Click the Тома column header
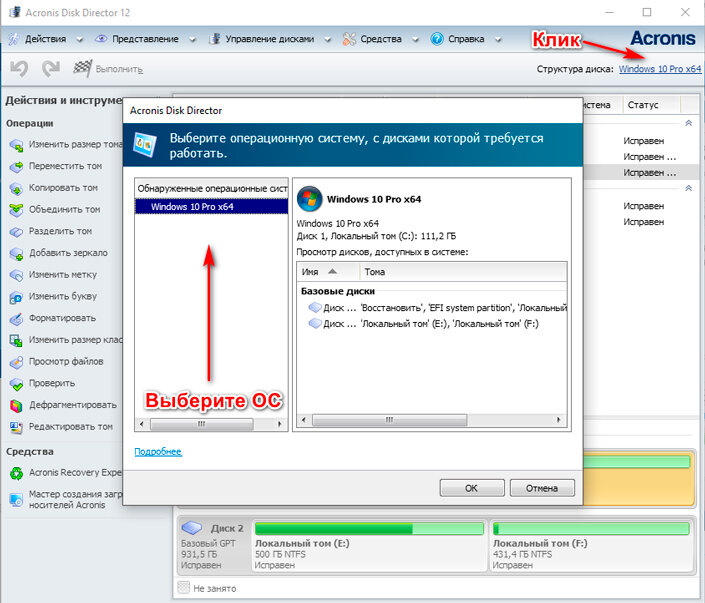The width and height of the screenshot is (705, 603). pos(463,272)
